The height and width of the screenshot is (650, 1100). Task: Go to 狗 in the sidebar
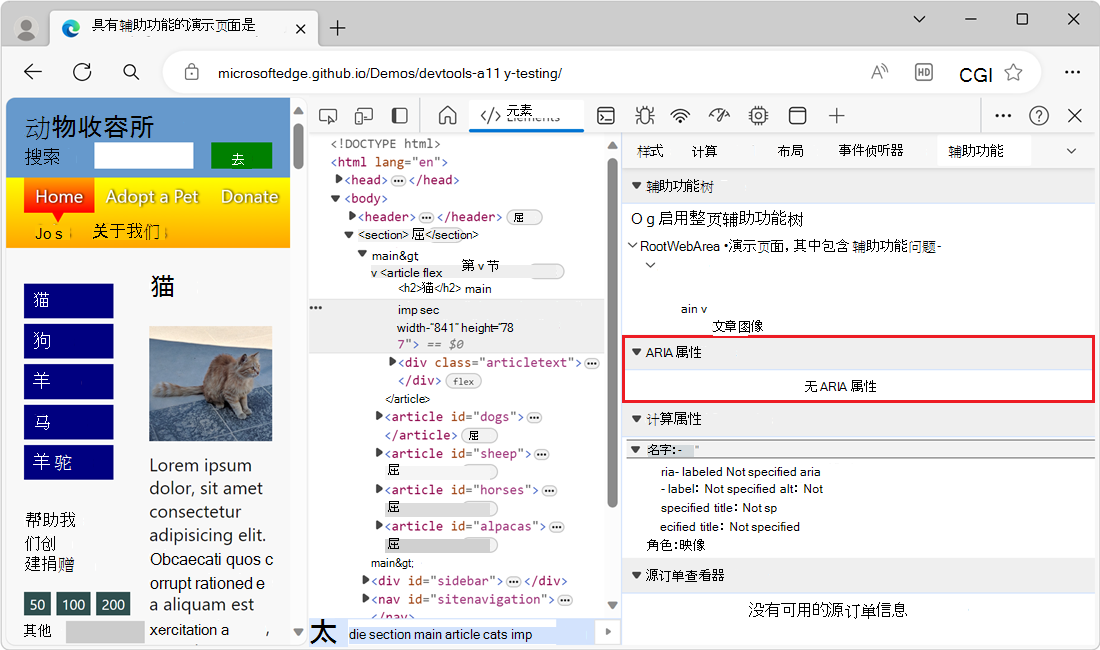tap(69, 341)
